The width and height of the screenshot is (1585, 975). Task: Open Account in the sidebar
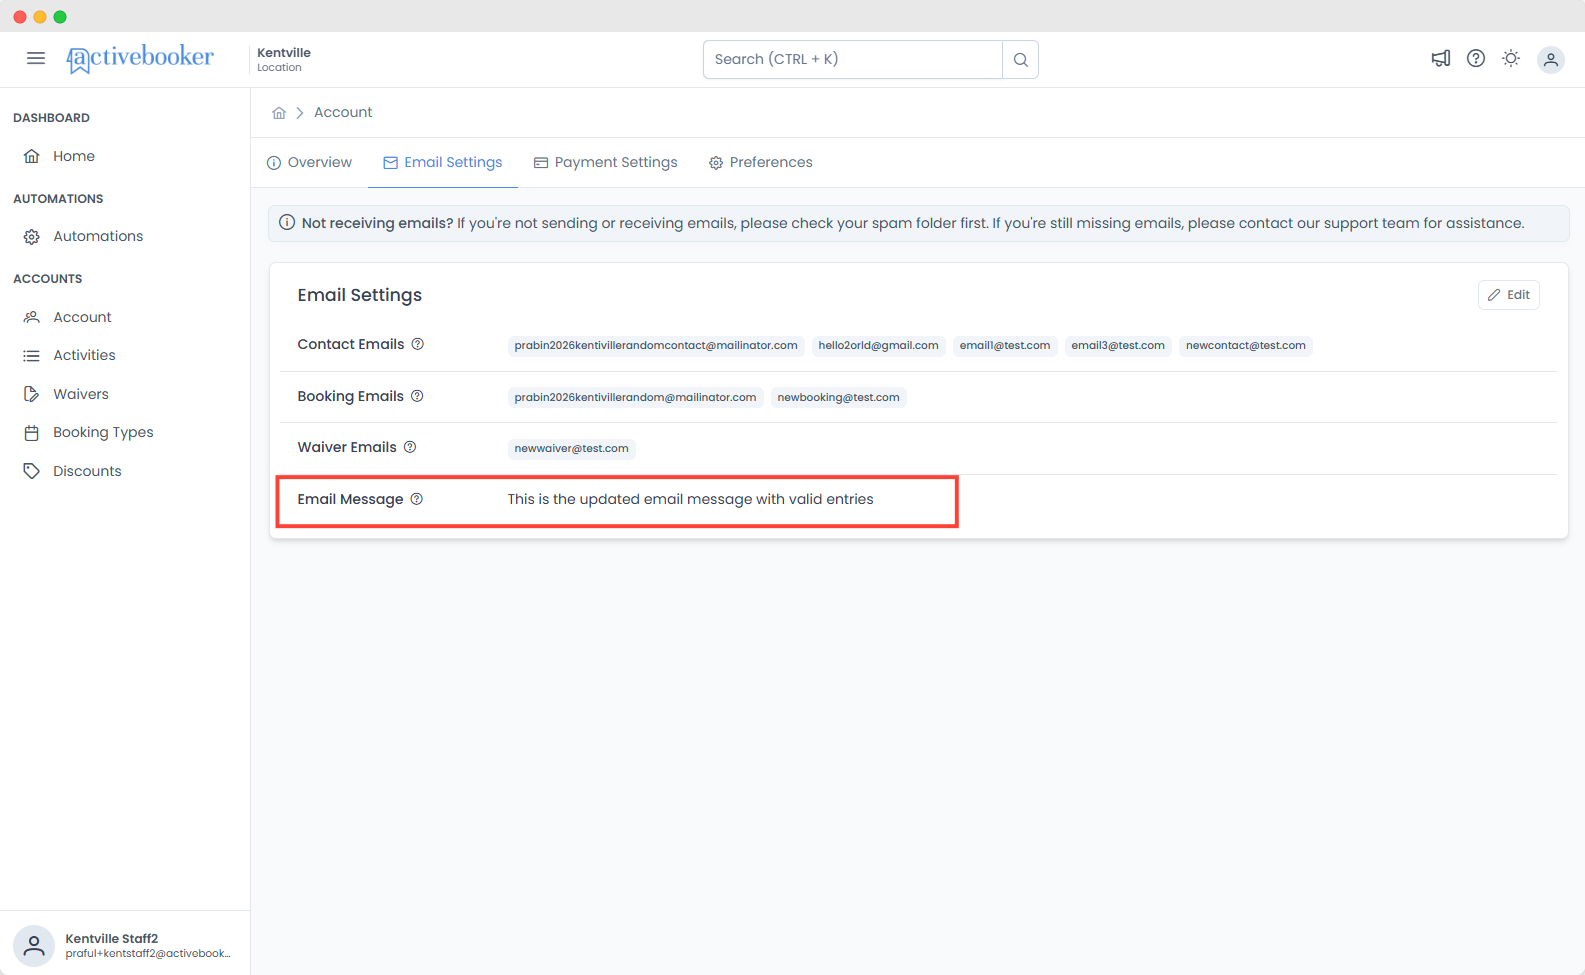click(x=82, y=317)
